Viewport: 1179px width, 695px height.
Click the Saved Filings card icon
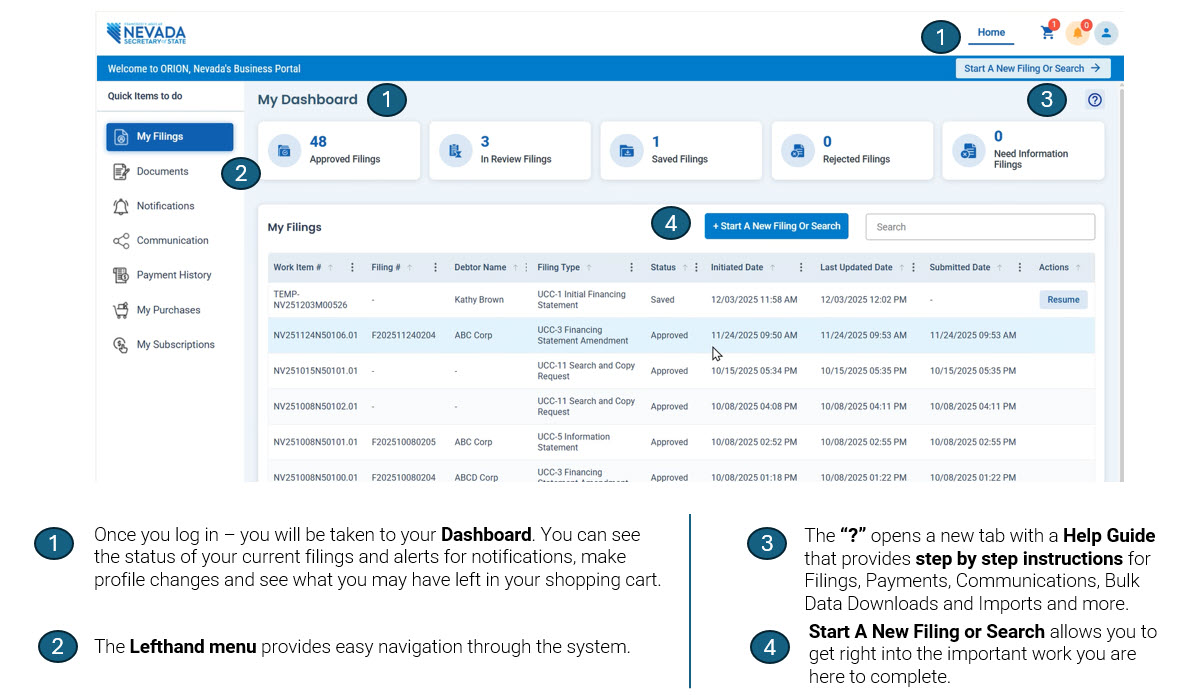click(x=626, y=150)
